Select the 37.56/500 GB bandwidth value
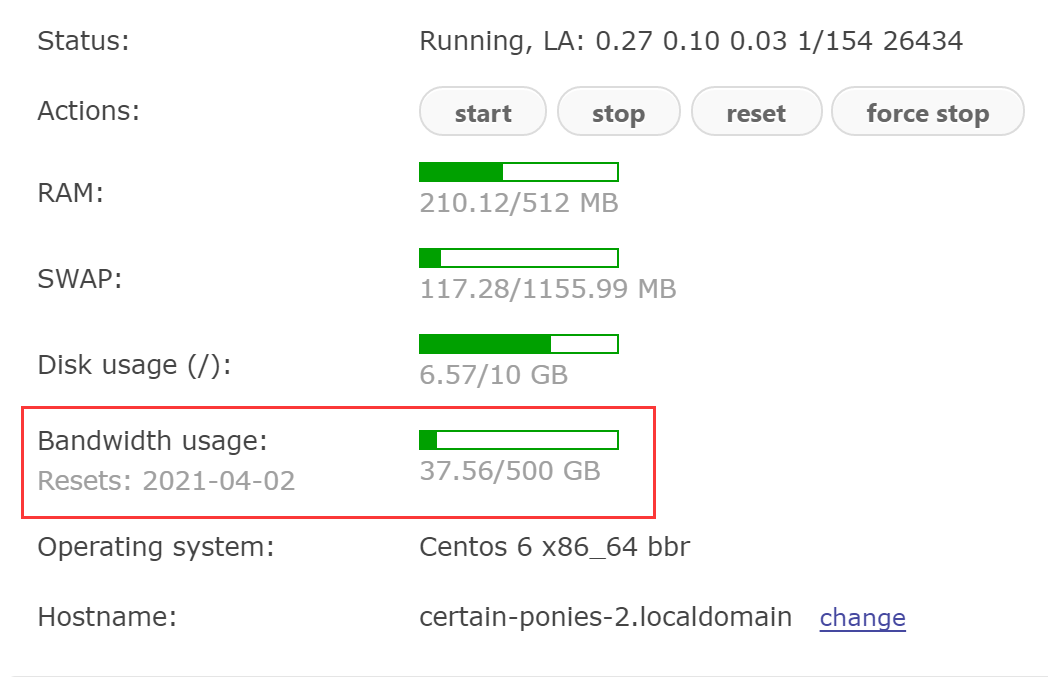The height and width of the screenshot is (677, 1048). pyautogui.click(x=509, y=471)
